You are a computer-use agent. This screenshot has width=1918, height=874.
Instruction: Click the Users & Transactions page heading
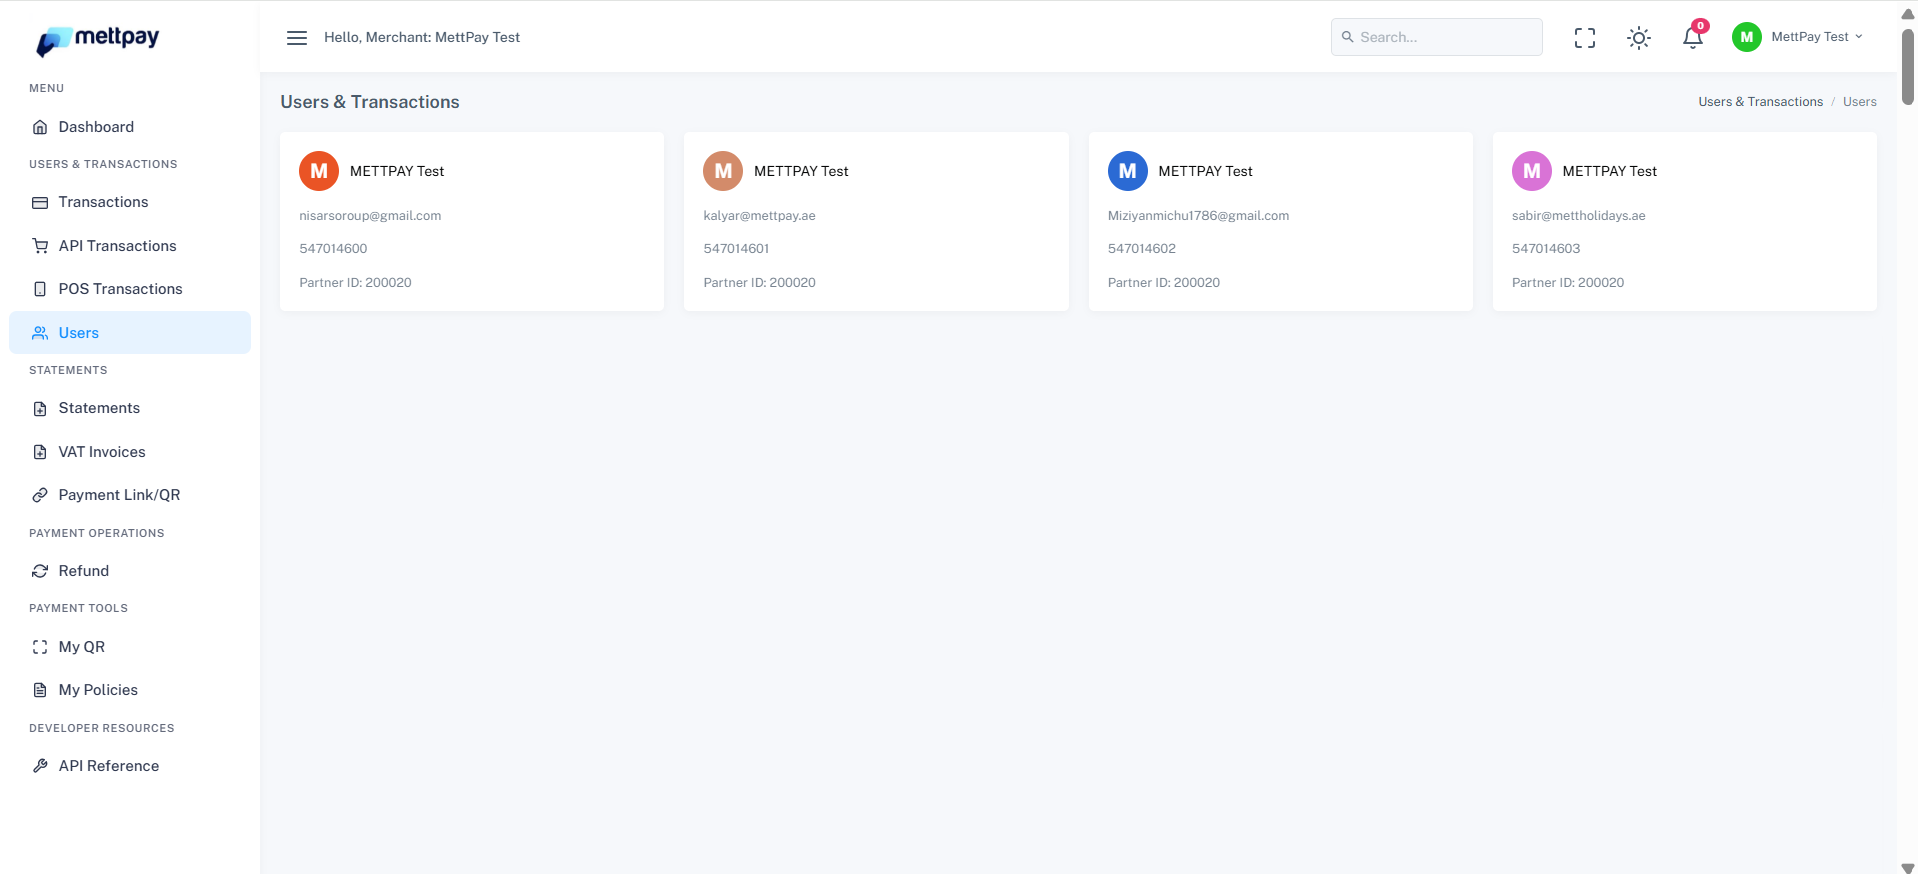point(370,102)
